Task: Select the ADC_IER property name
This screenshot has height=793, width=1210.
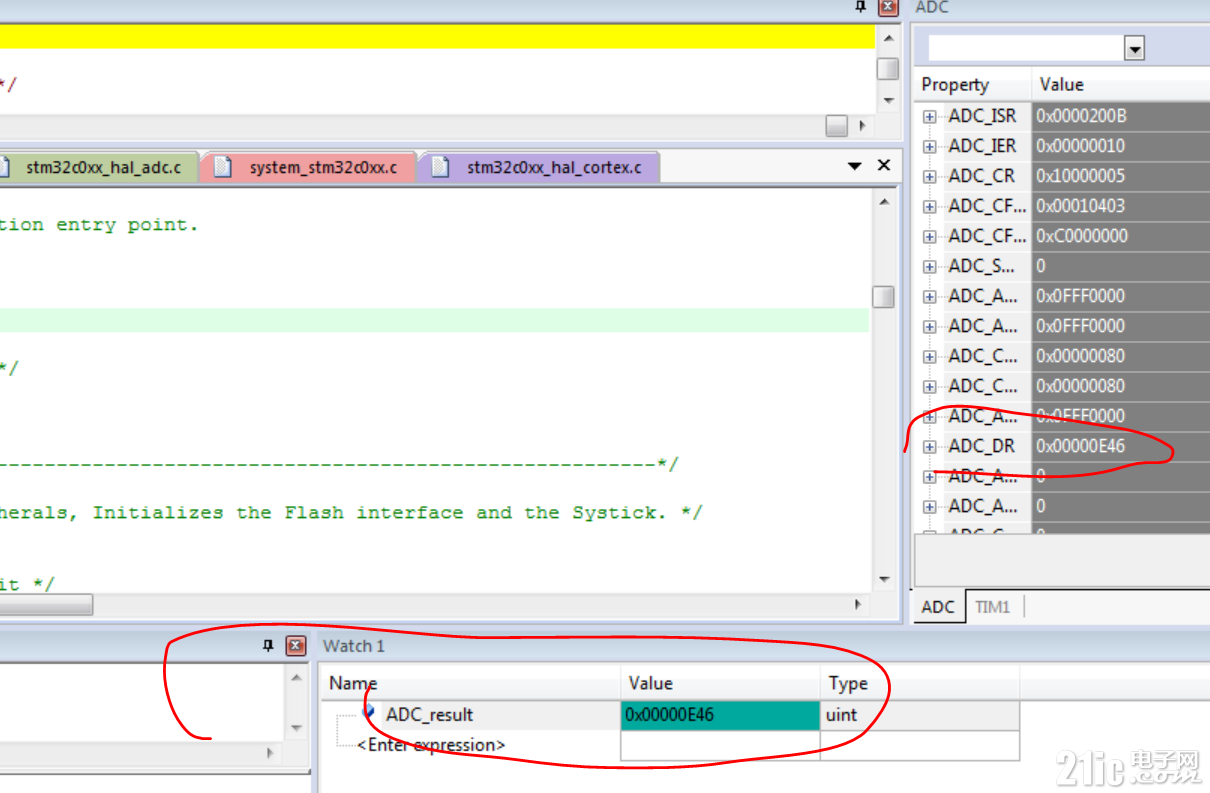Action: pos(982,146)
